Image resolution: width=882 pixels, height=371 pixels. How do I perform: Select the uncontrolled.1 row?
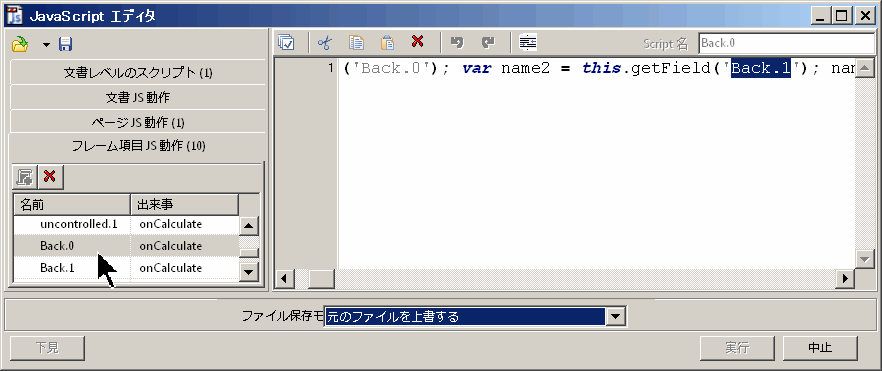tap(127, 224)
